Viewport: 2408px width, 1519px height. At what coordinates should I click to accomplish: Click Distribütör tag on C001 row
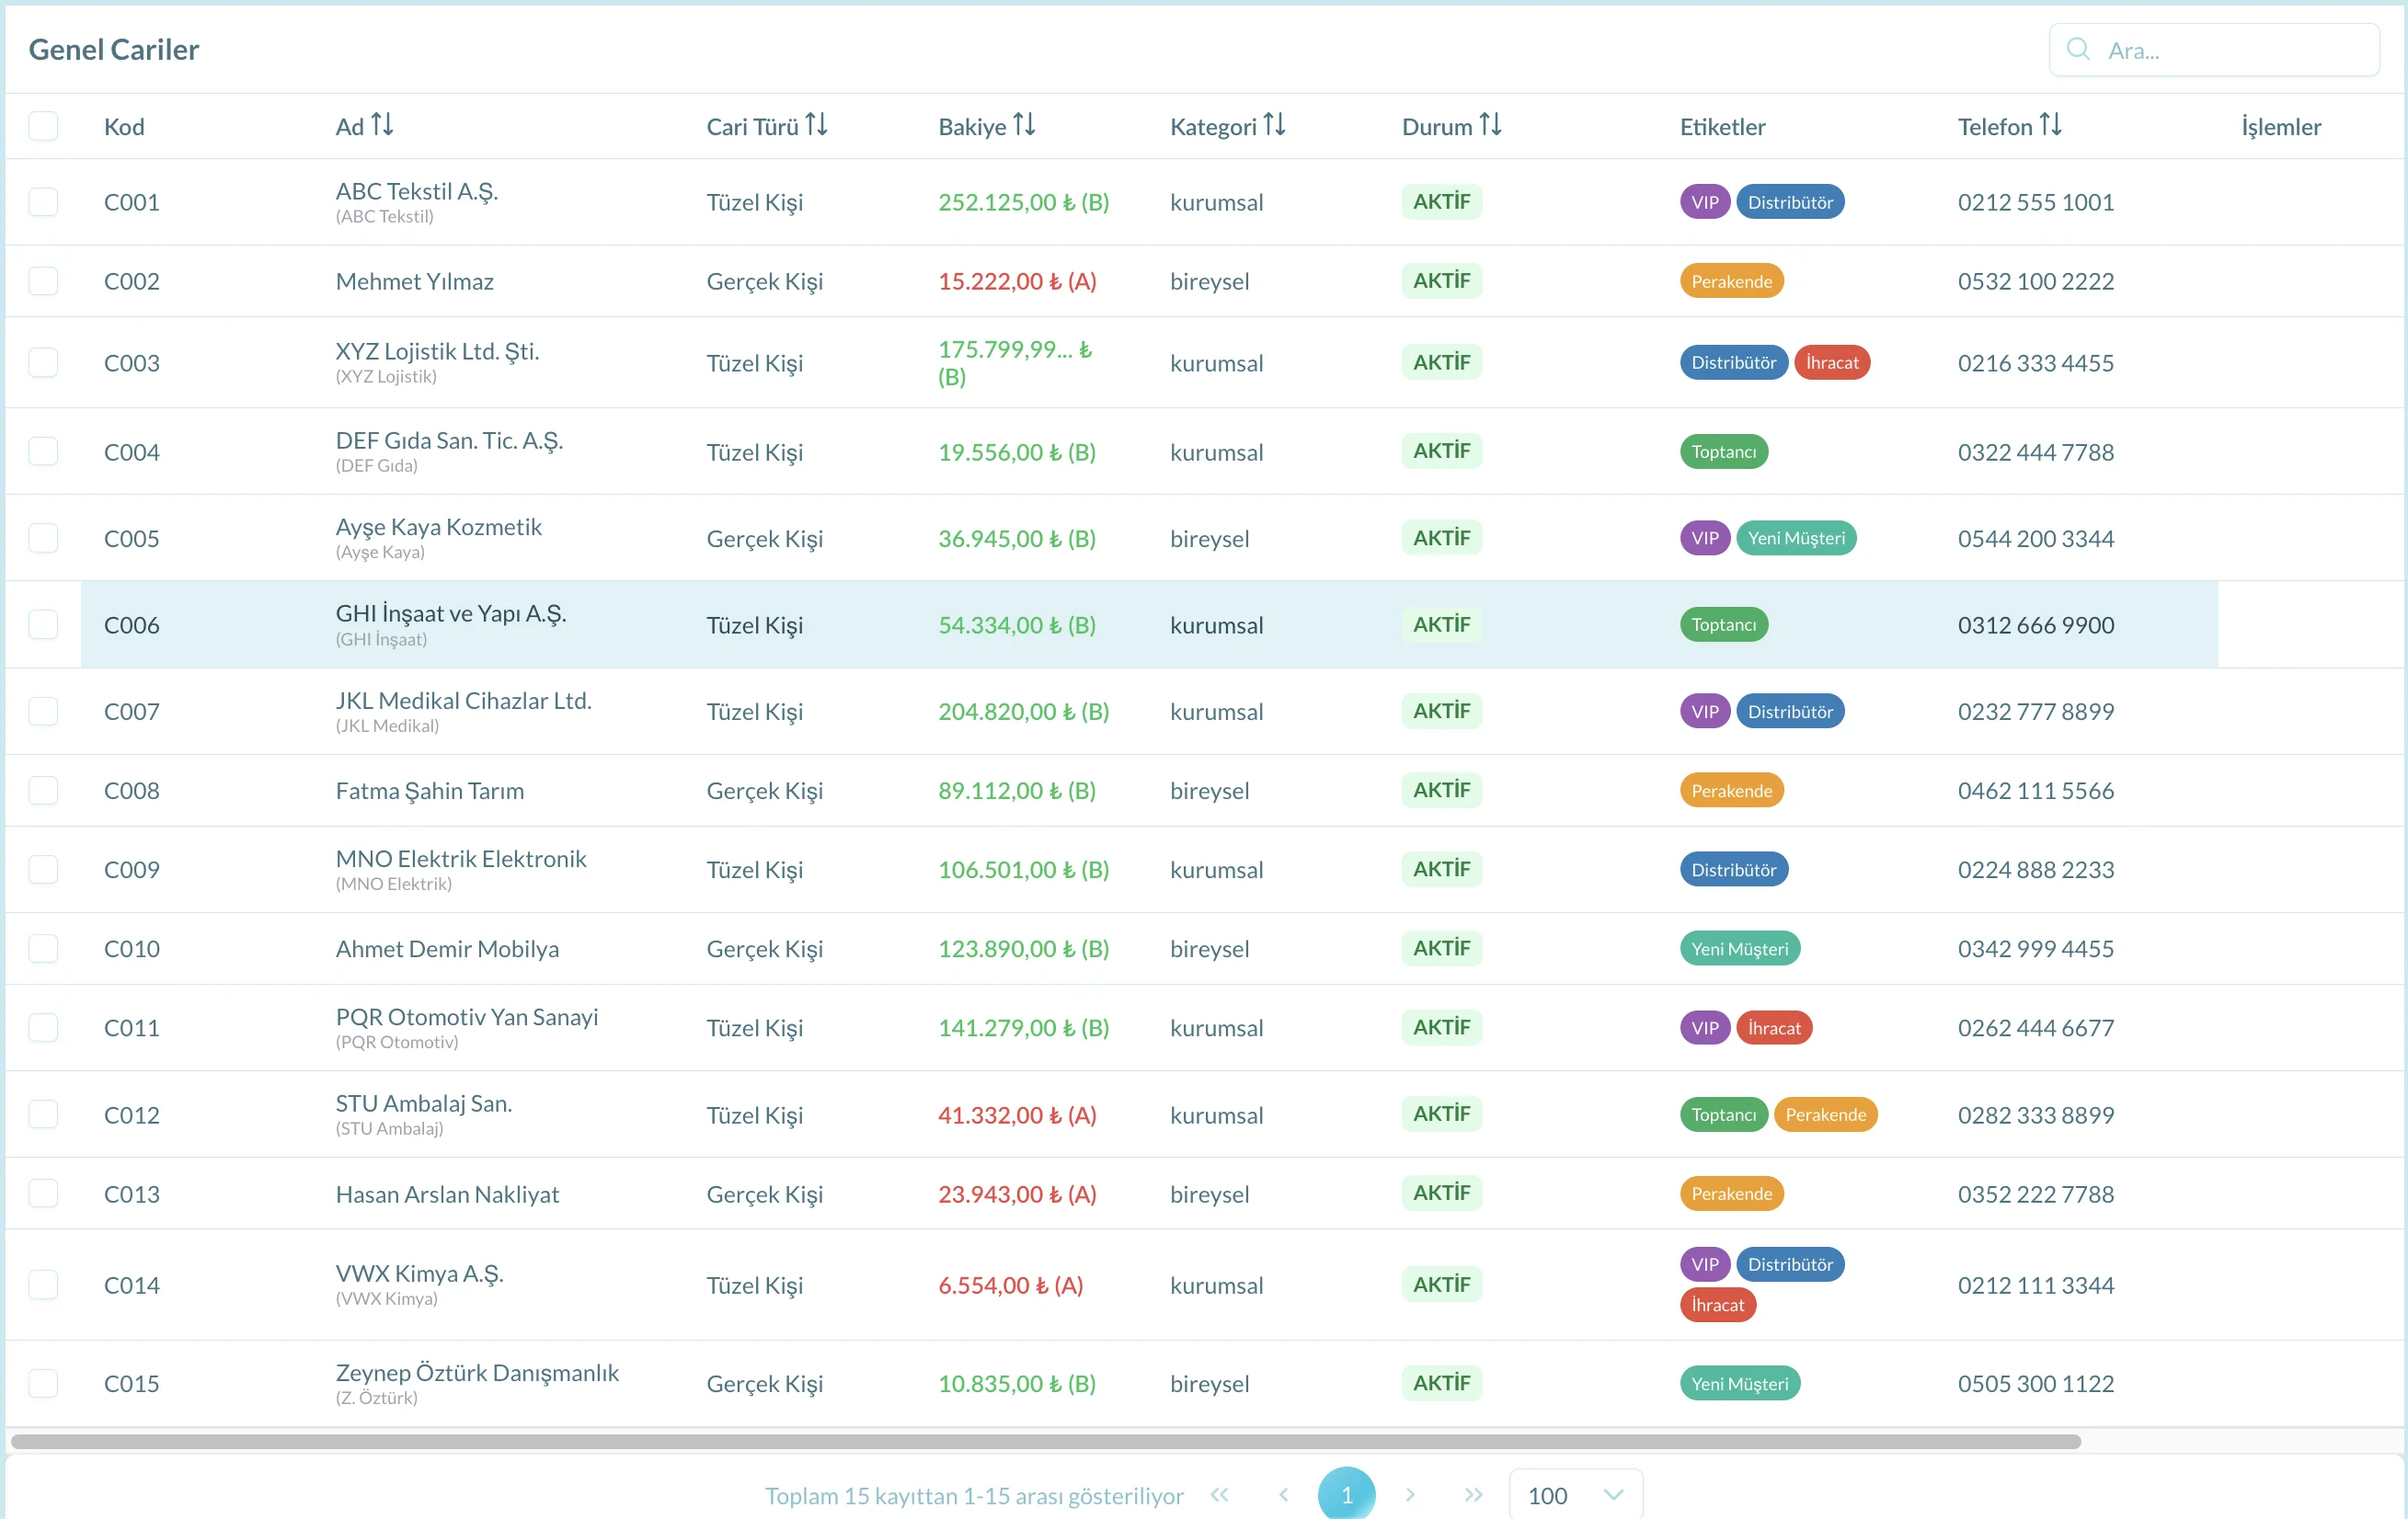[x=1790, y=202]
